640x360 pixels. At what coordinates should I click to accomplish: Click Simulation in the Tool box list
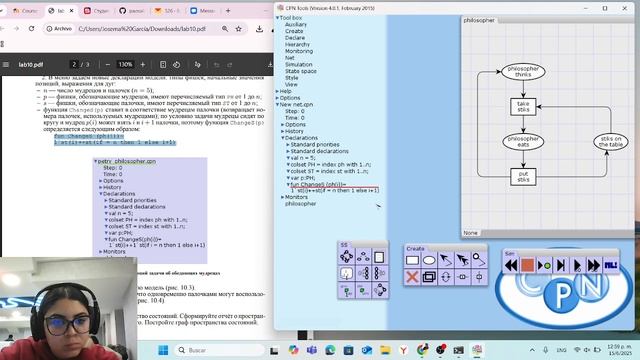pyautogui.click(x=299, y=64)
